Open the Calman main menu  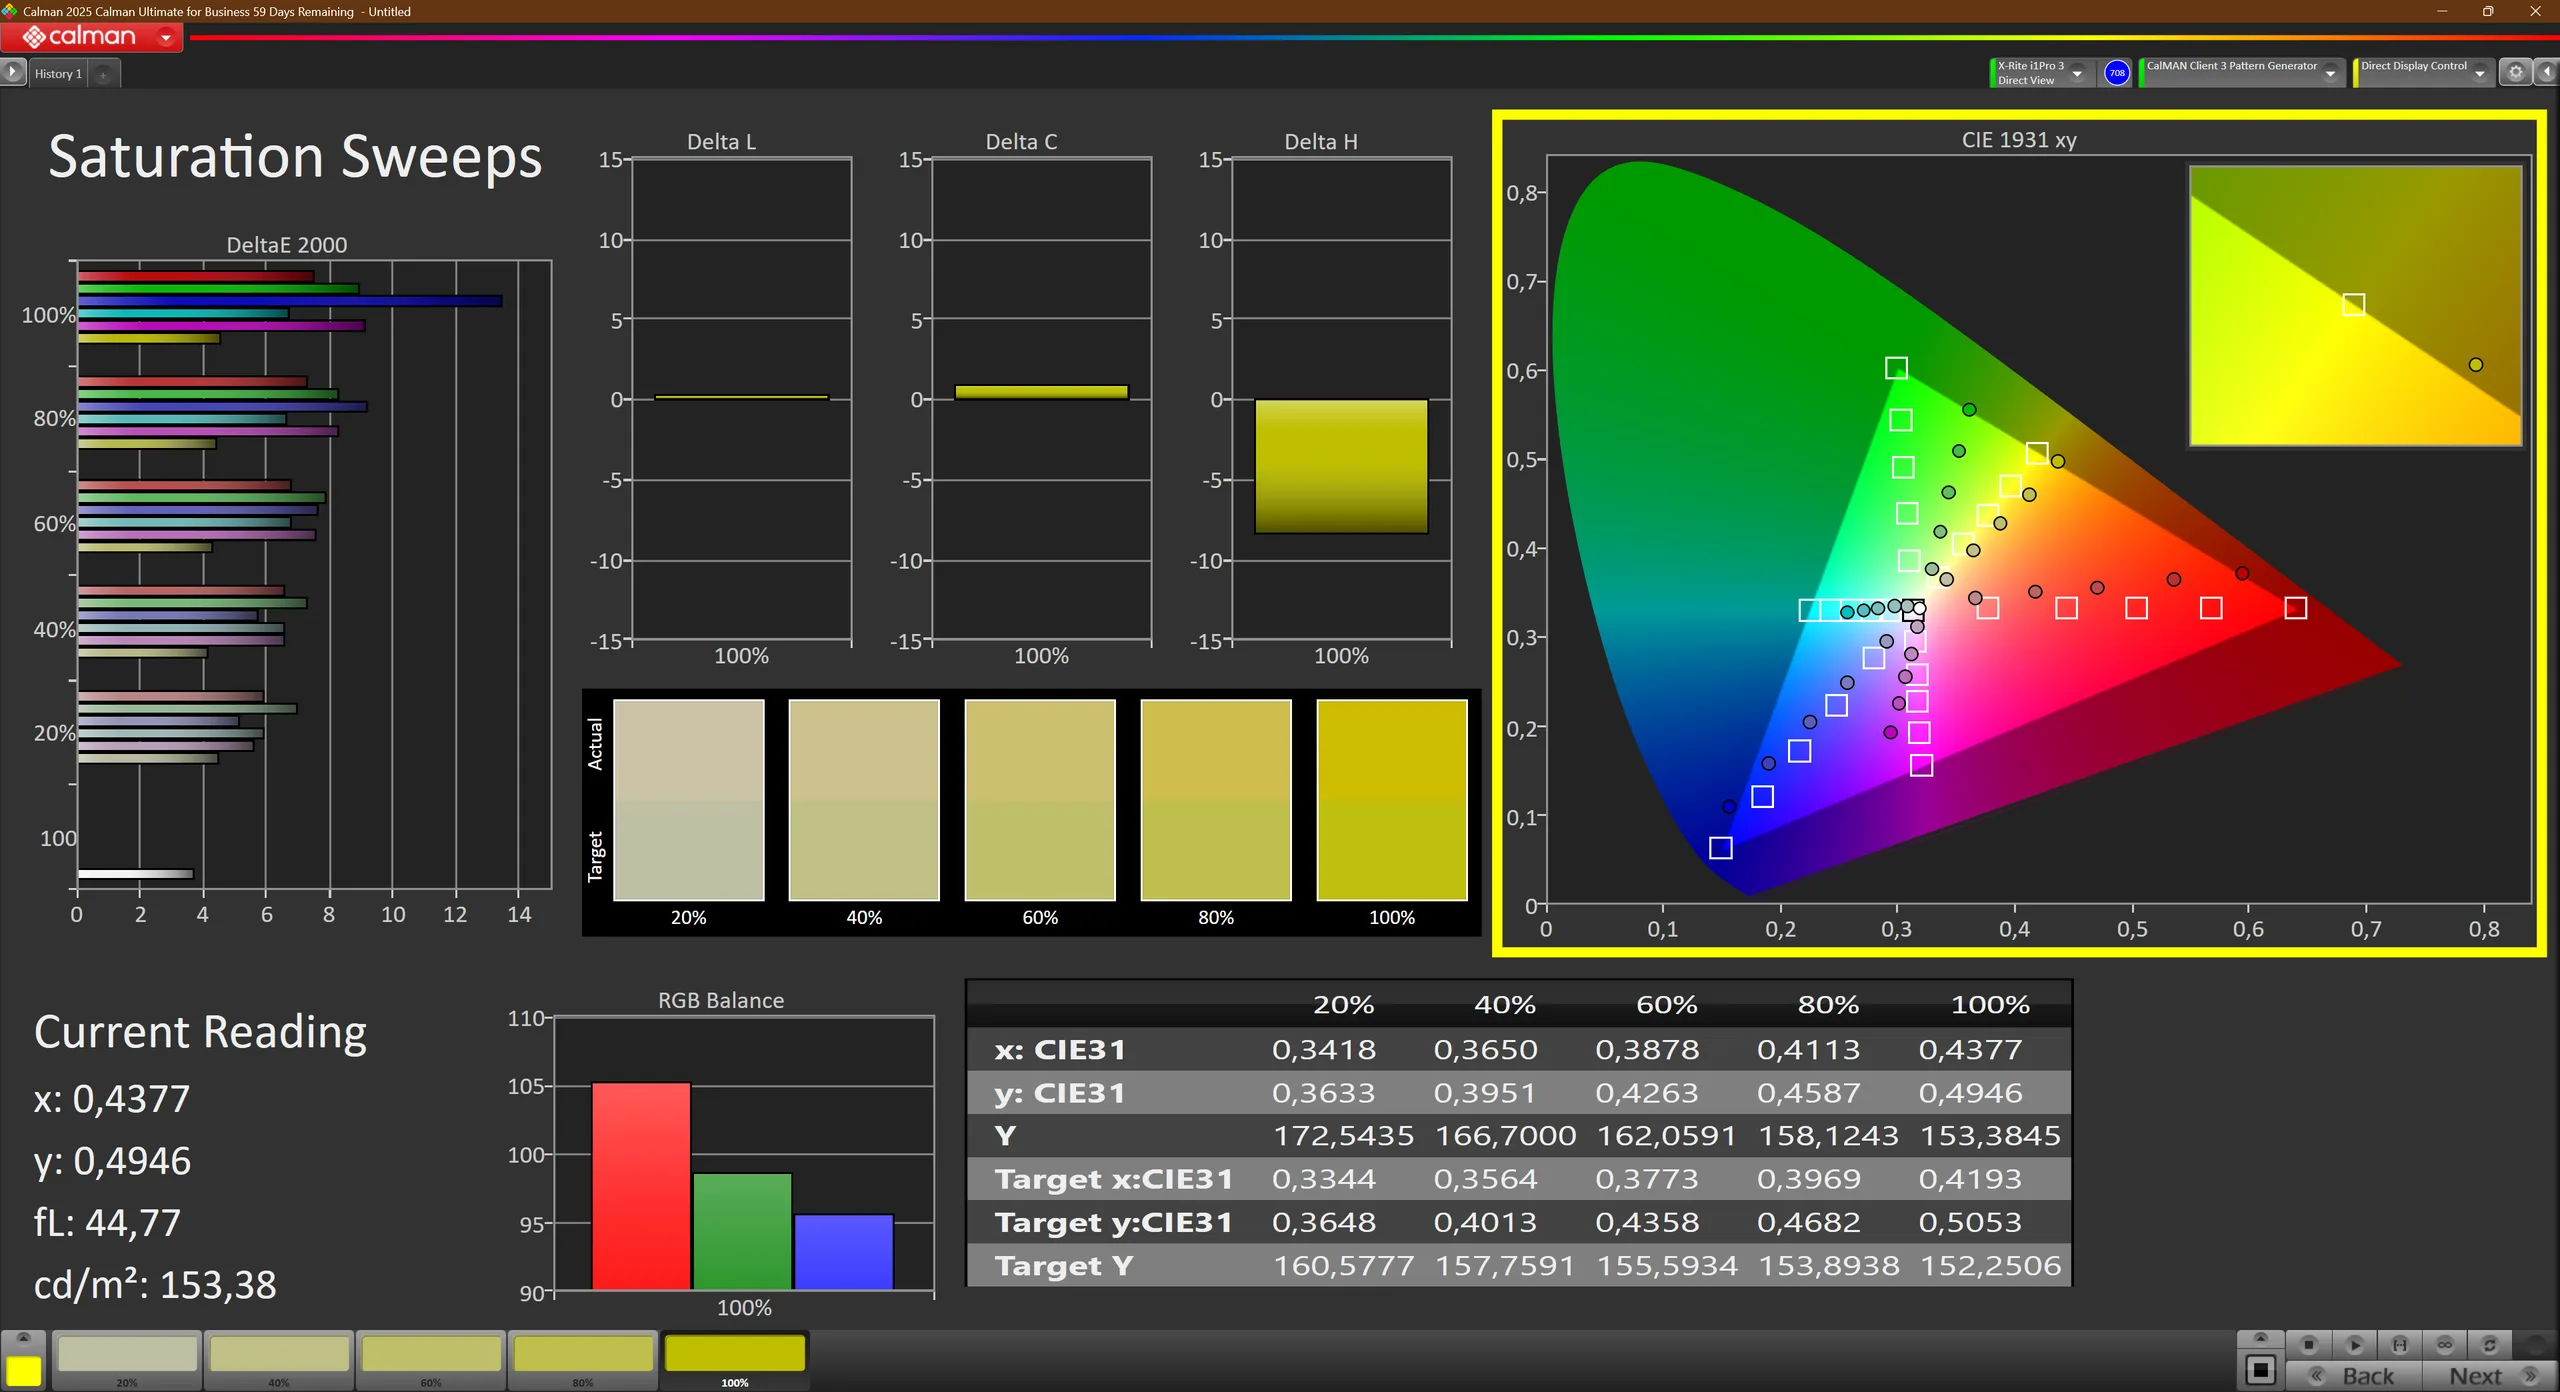[92, 37]
